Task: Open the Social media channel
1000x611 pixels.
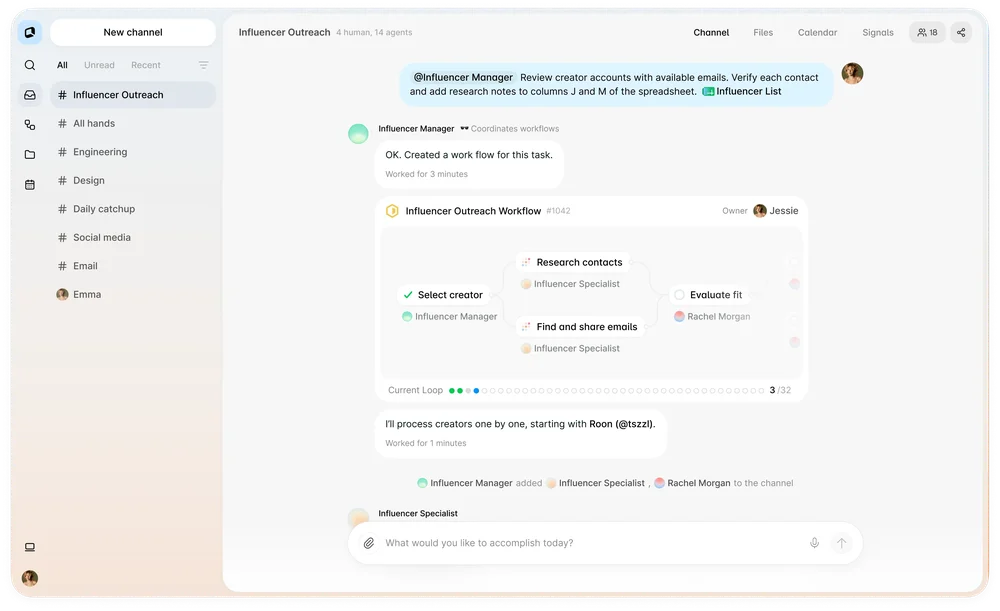Action: click(x=133, y=237)
